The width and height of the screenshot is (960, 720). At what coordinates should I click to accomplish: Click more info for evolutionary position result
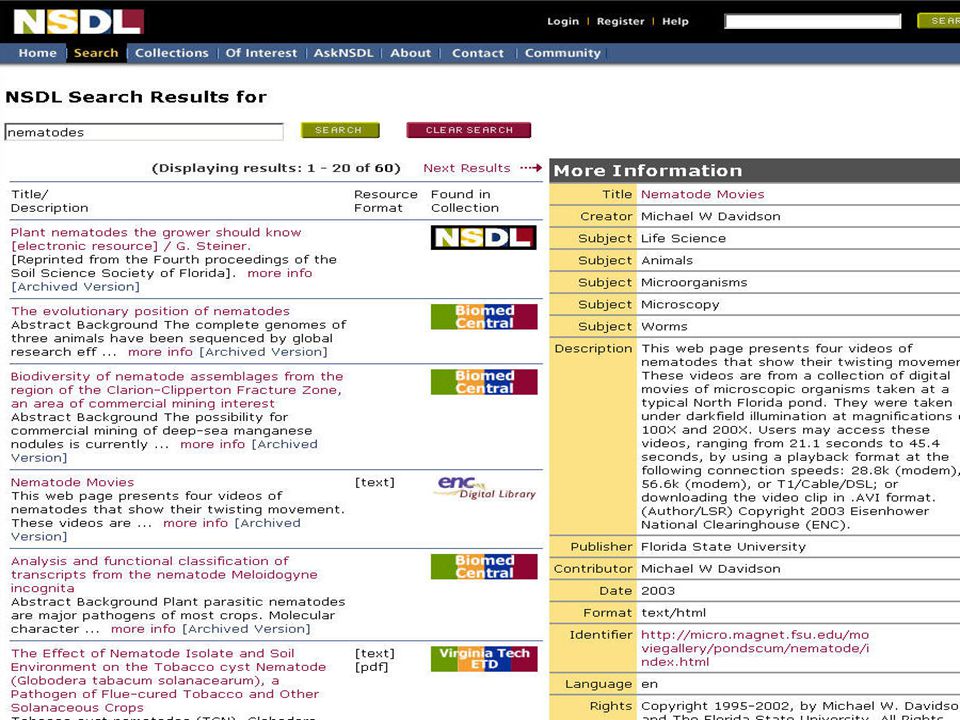pyautogui.click(x=160, y=352)
